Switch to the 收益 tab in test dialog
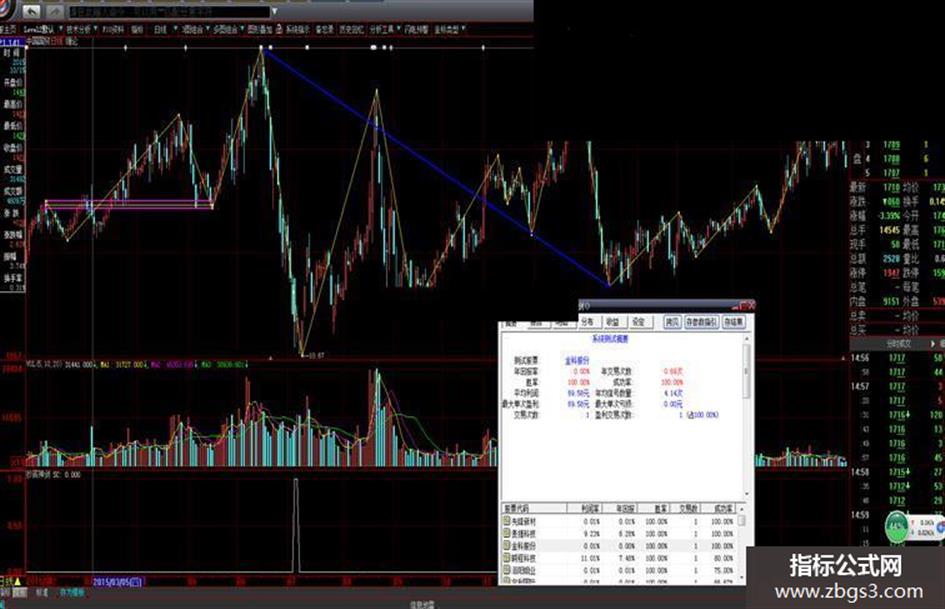The image size is (945, 609). pyautogui.click(x=613, y=322)
